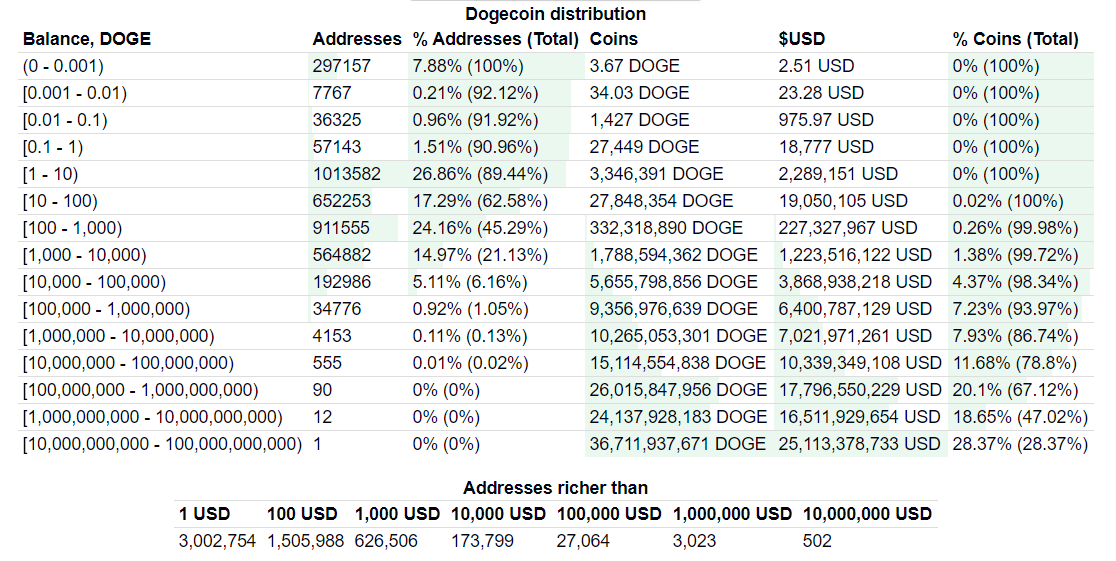This screenshot has height=561, width=1116.
Task: Click the '227,327,967 USD' value
Action: click(x=848, y=229)
